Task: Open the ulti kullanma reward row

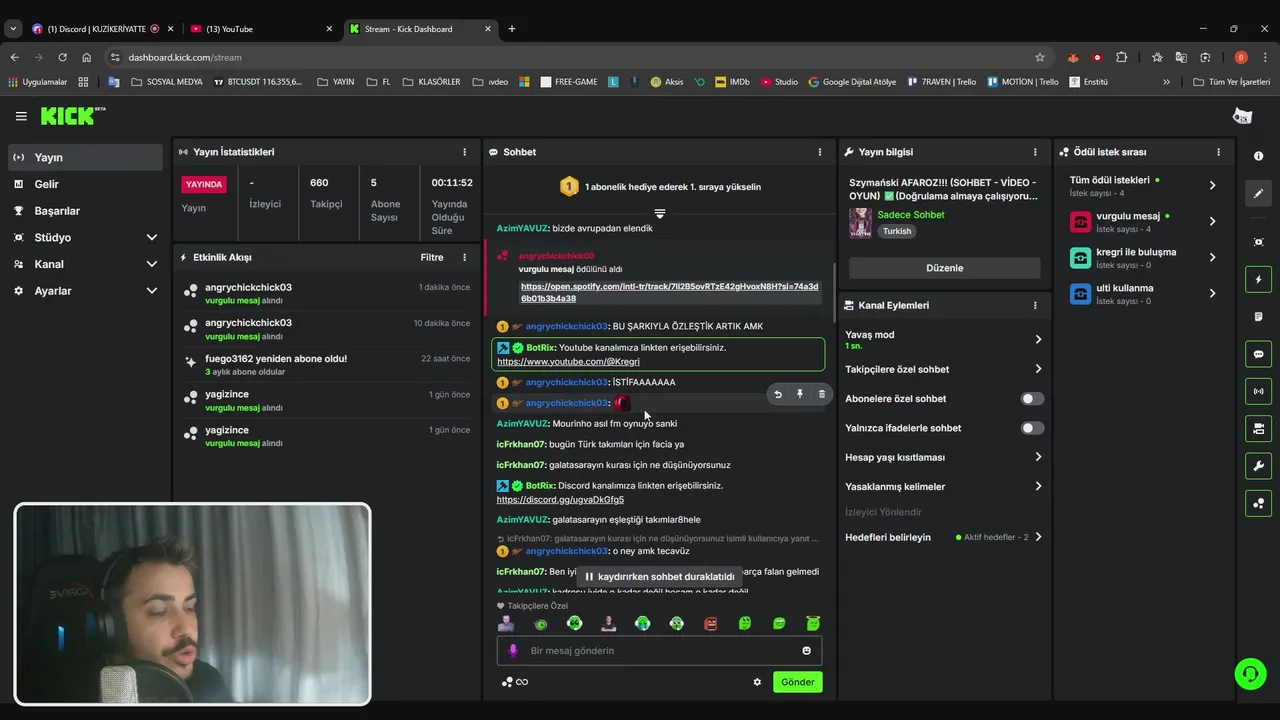Action: point(1143,293)
